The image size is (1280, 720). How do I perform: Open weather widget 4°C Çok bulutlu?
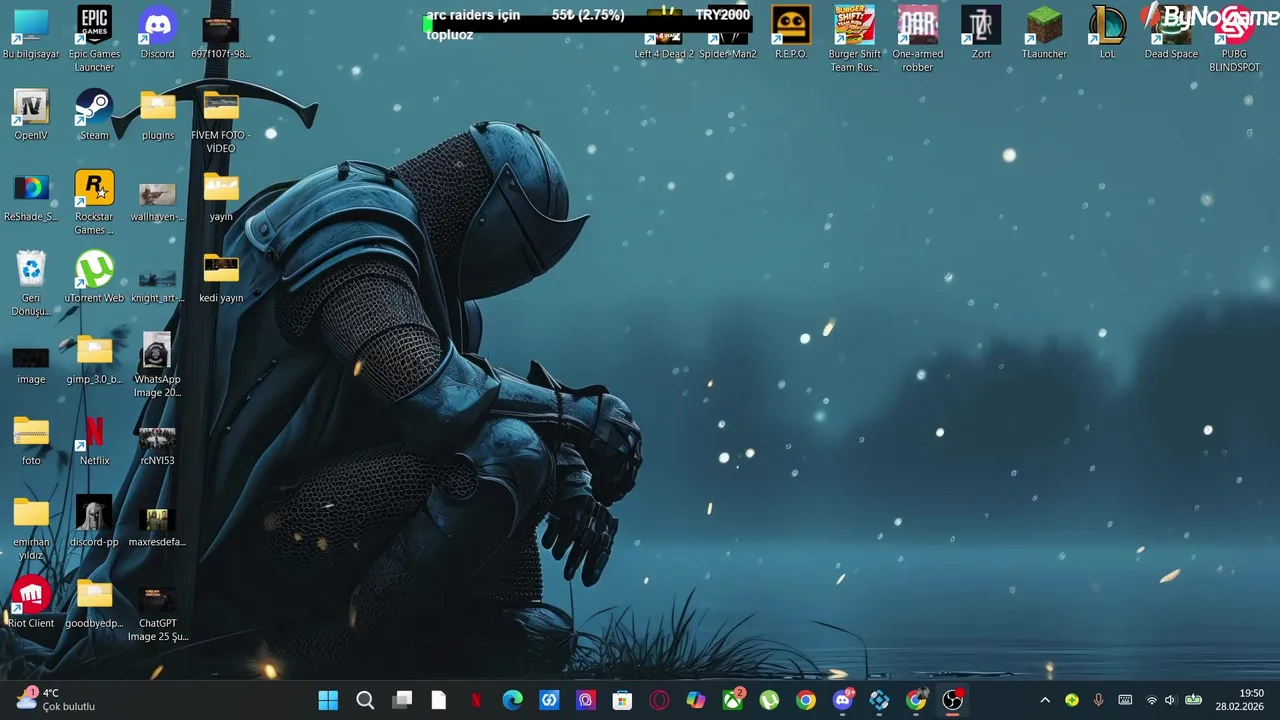56,700
